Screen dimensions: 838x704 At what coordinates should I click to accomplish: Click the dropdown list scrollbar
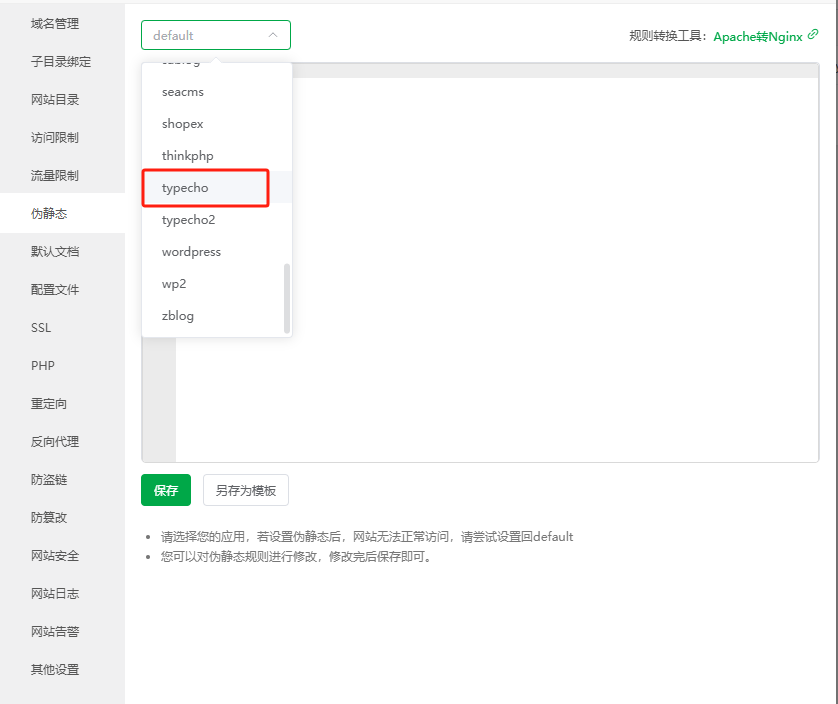tap(287, 297)
